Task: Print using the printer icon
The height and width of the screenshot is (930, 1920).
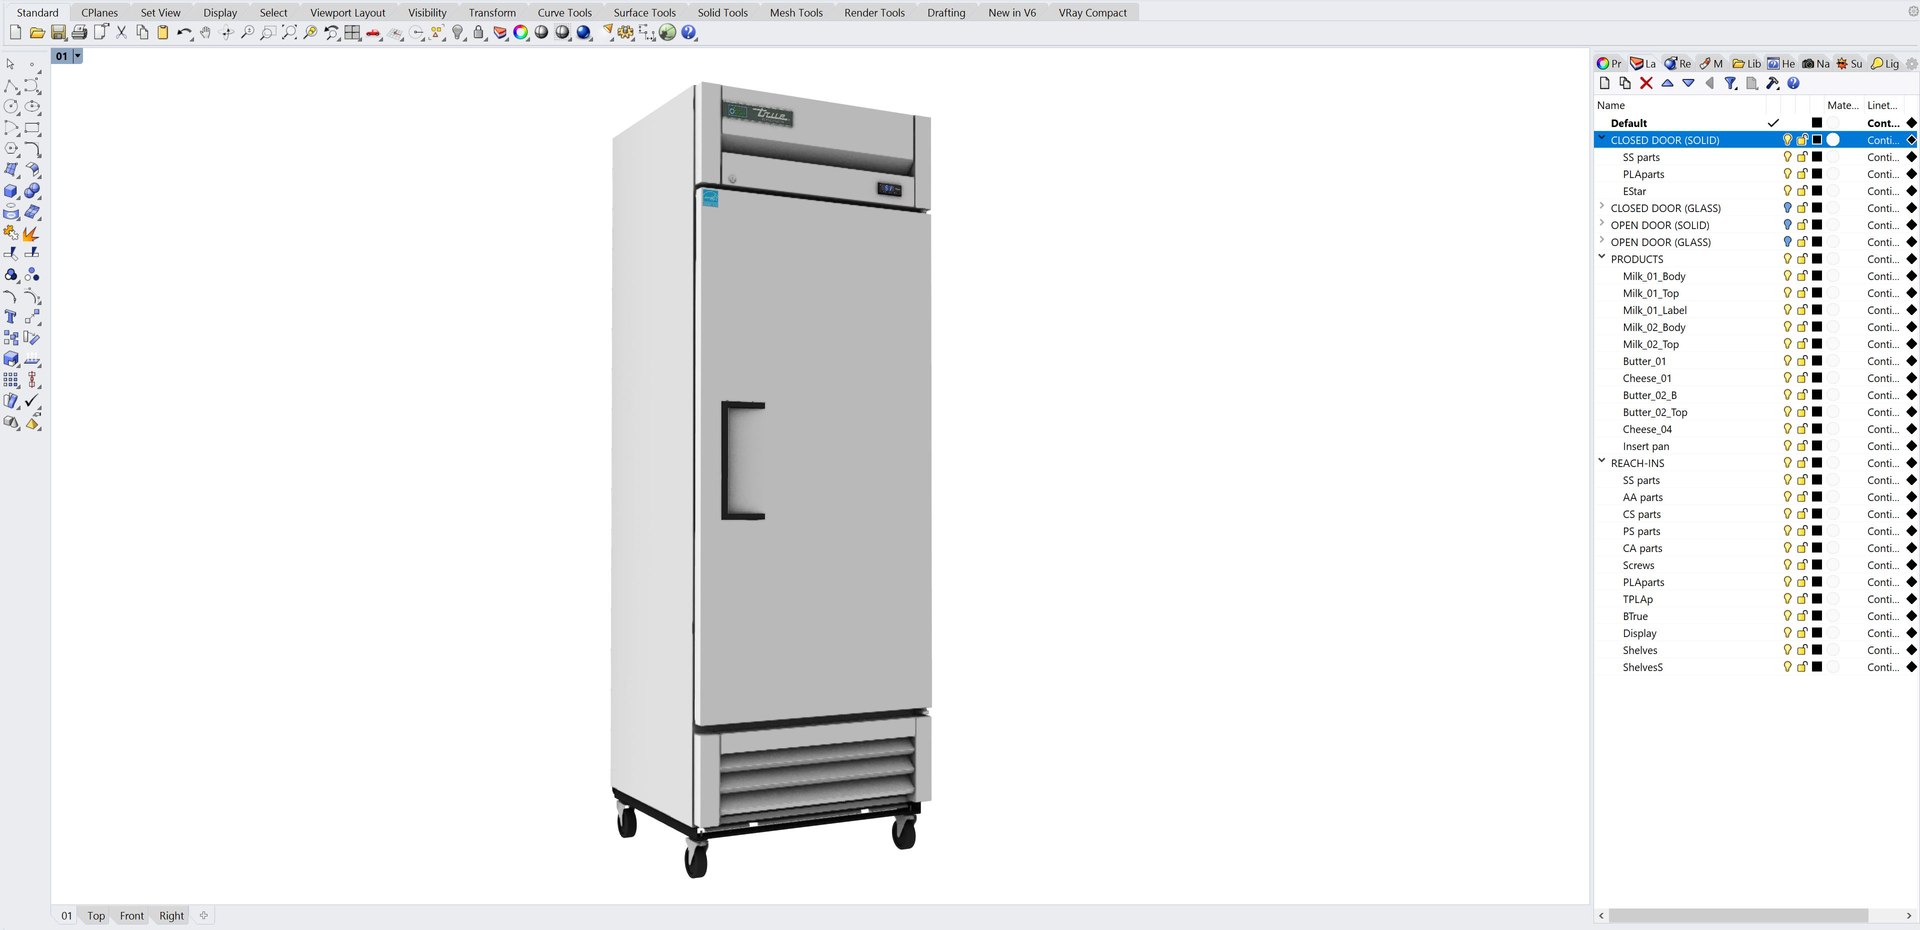Action: [79, 33]
